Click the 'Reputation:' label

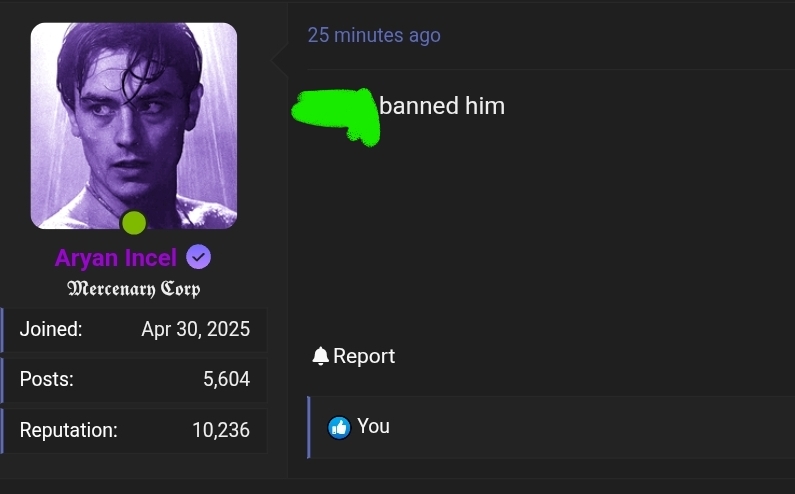[68, 430]
